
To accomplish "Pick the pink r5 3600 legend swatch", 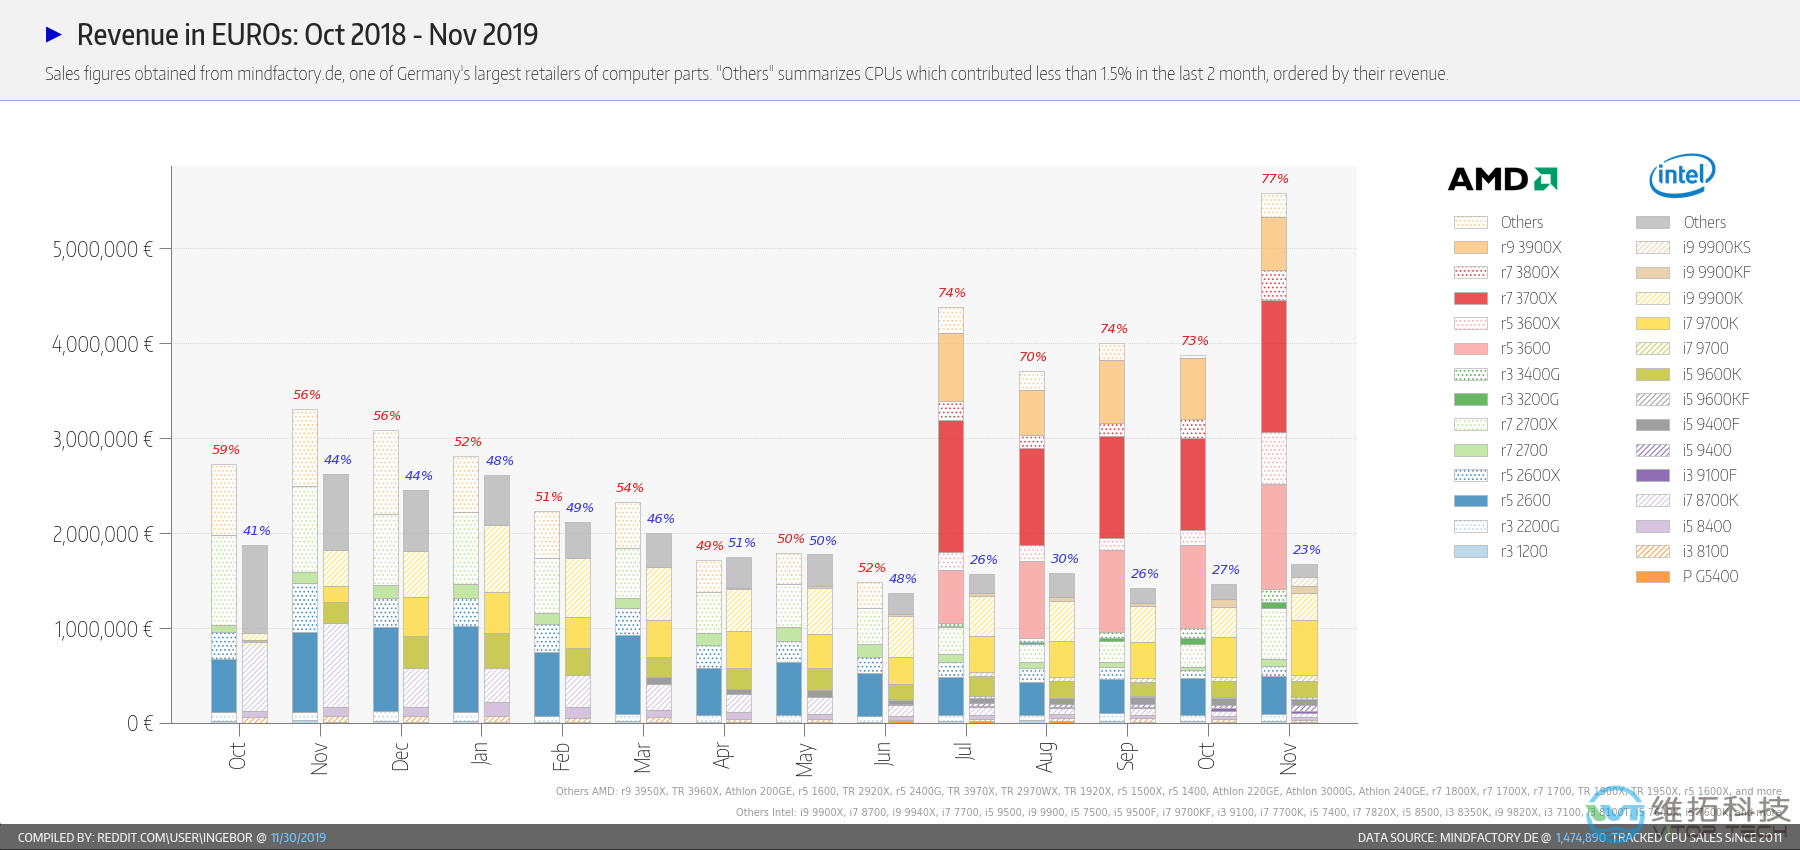I will [x=1471, y=348].
